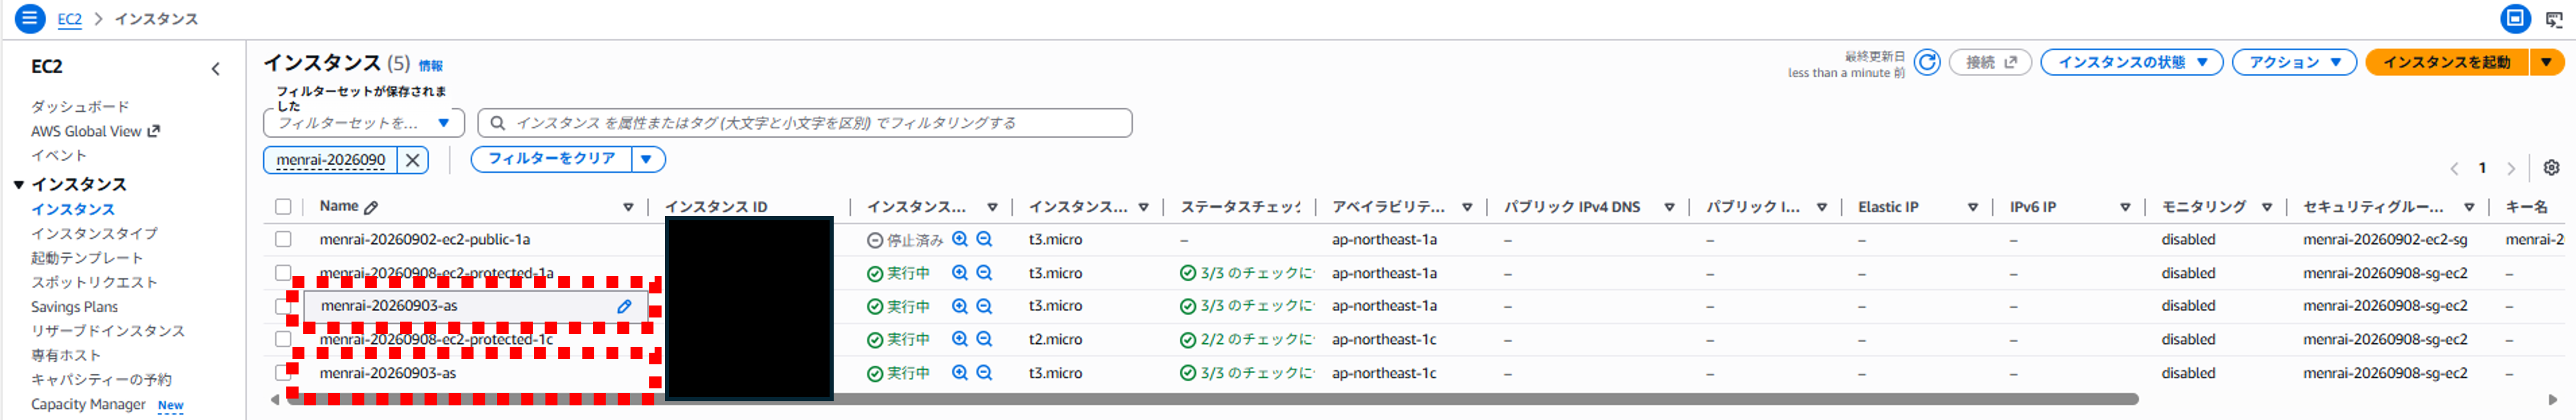Go to next page of instances
Screen dimensions: 2576x420
(x=2510, y=169)
